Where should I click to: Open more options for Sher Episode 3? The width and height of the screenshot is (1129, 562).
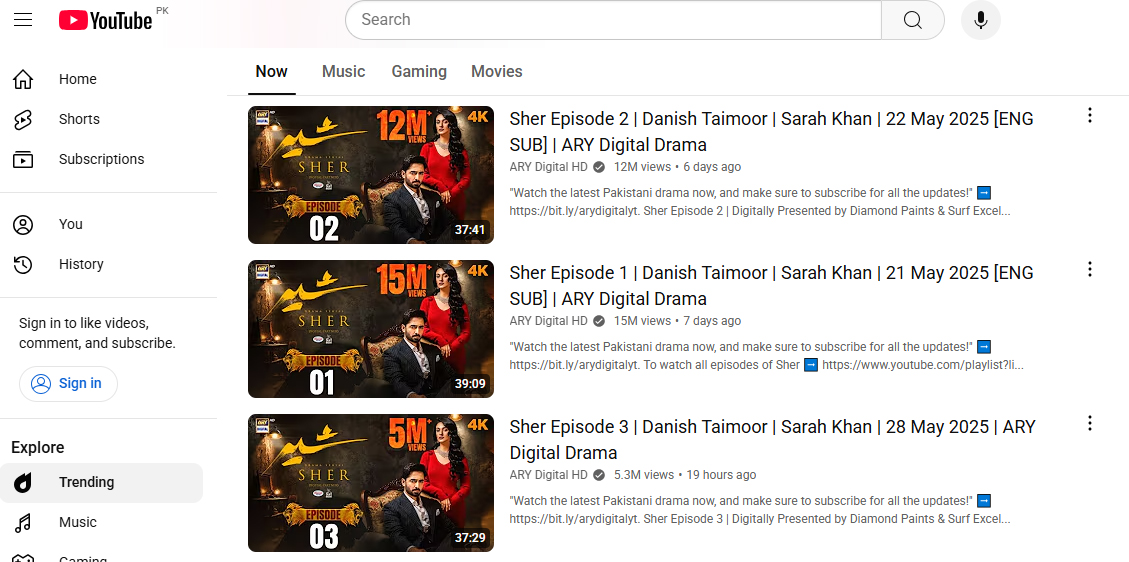[x=1090, y=423]
